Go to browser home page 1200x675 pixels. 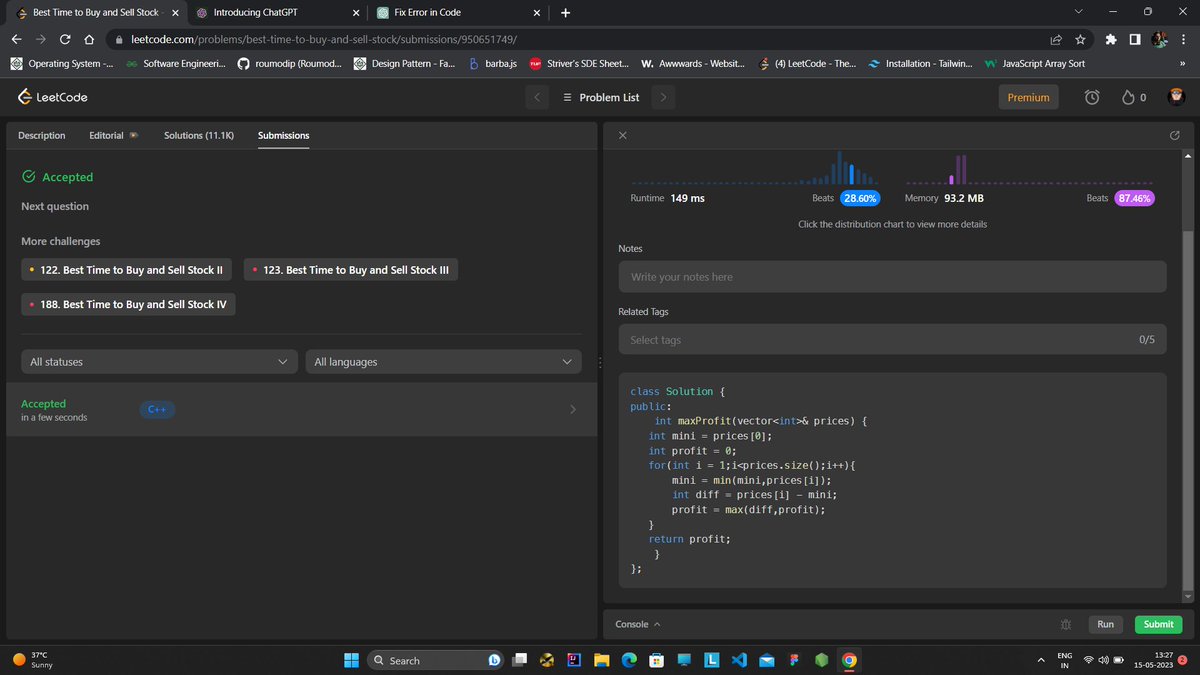click(x=89, y=40)
